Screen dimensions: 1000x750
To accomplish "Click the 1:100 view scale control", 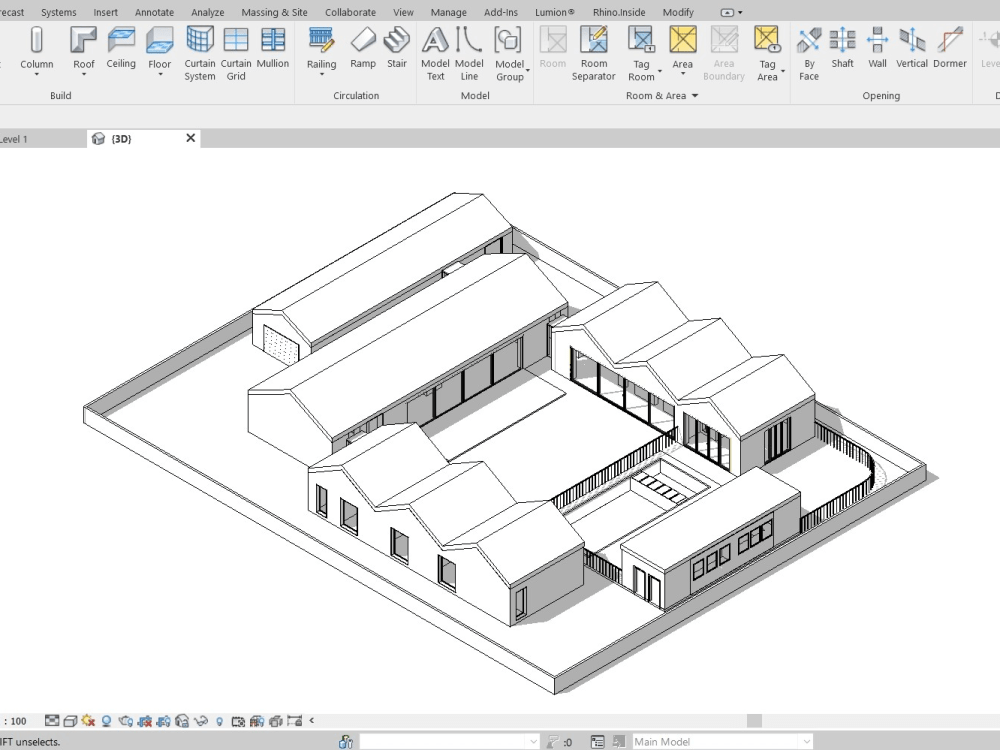I will (15, 720).
